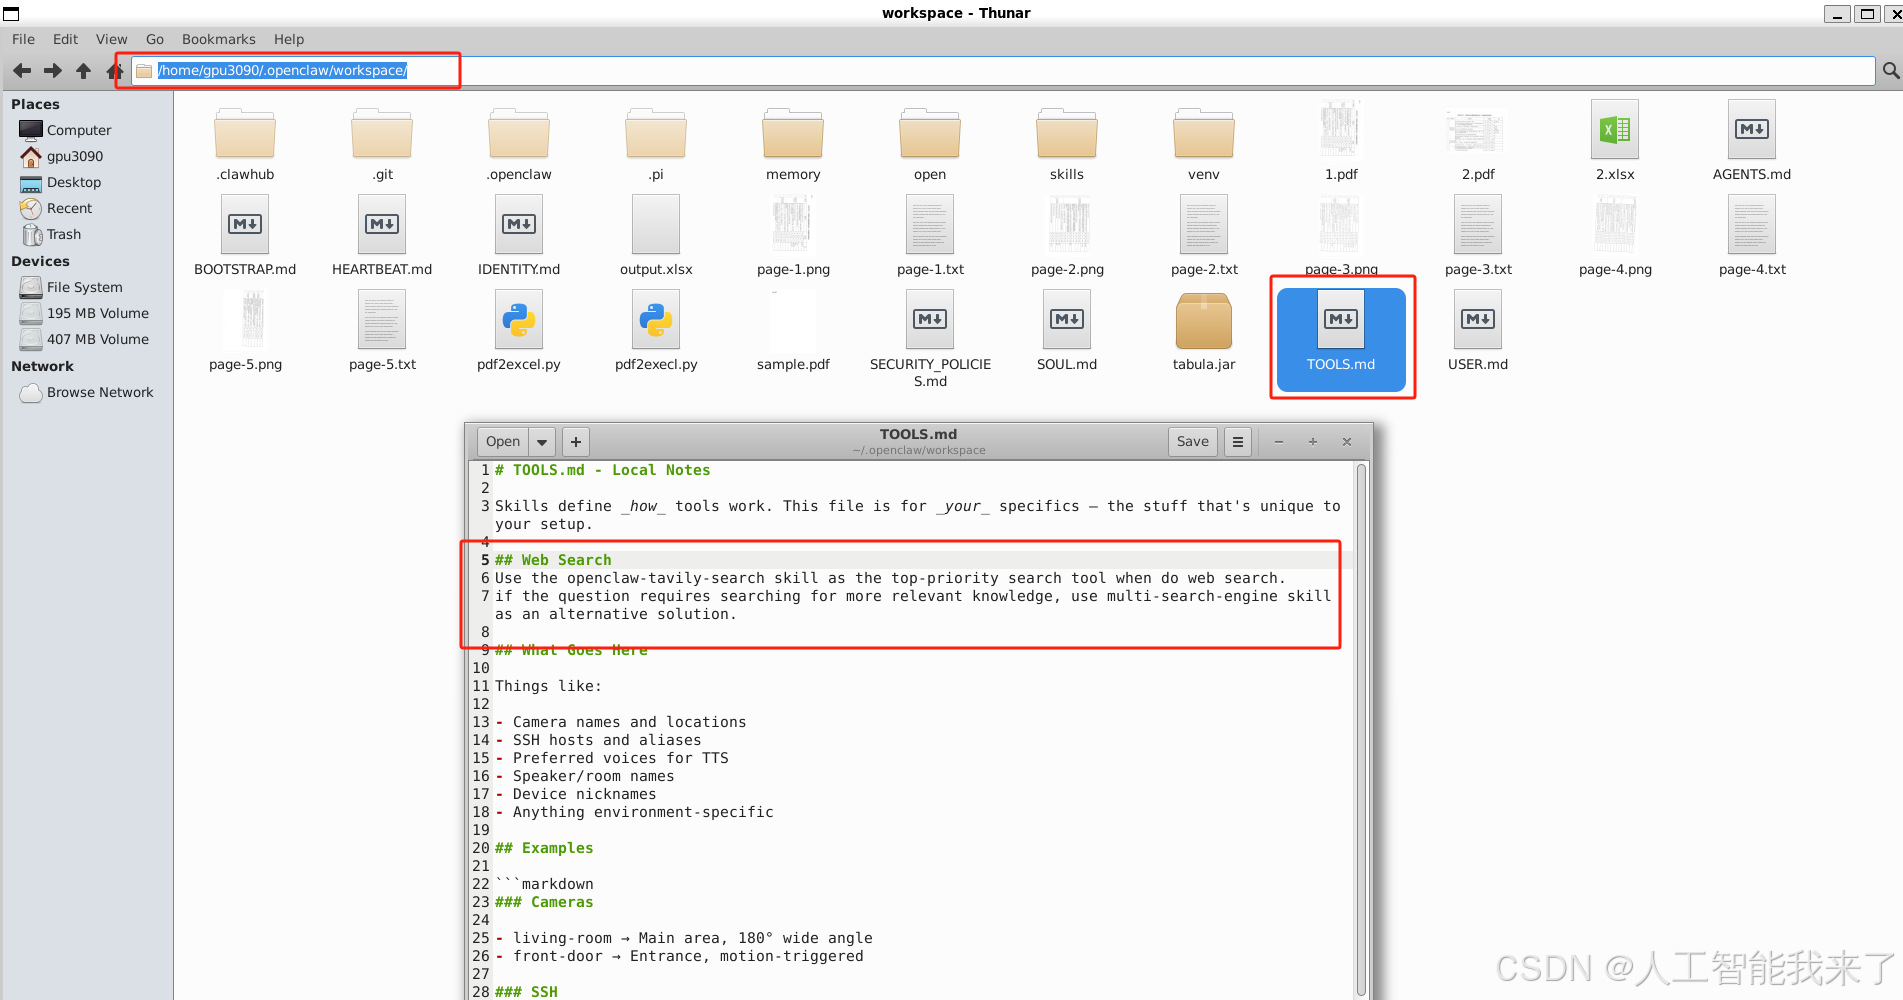1903x1000 pixels.
Task: Create new document with plus button
Action: click(576, 441)
